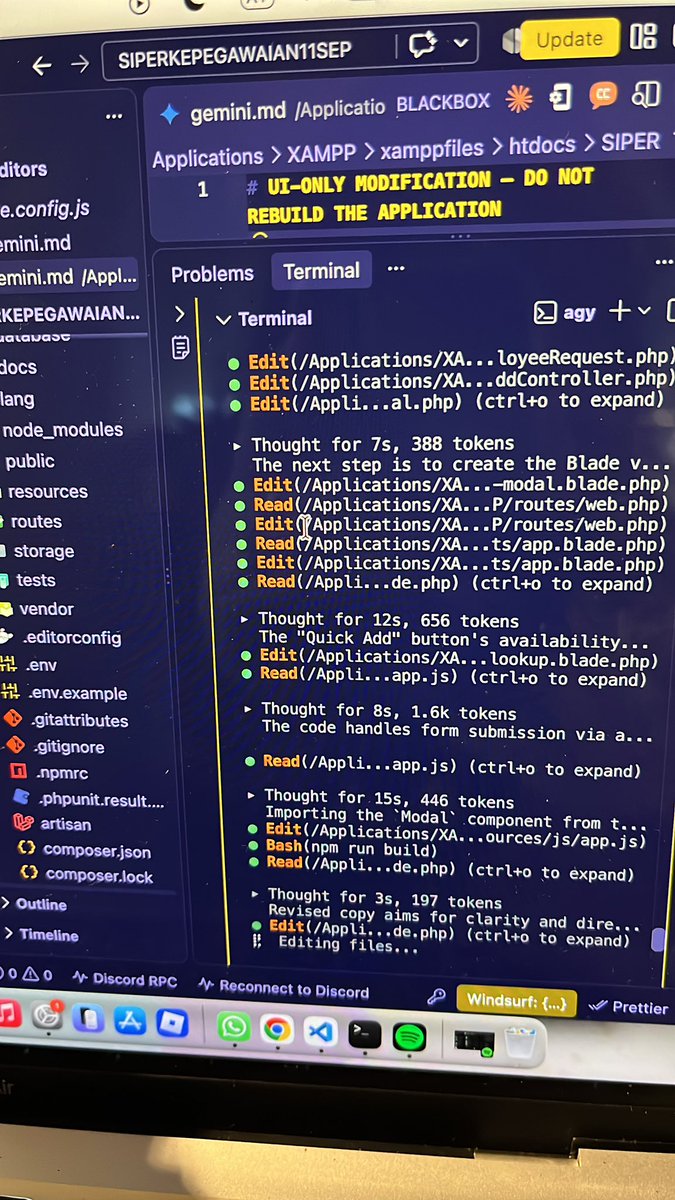The height and width of the screenshot is (1200, 675).
Task: Open WhatsApp from the Dock
Action: (x=233, y=1028)
